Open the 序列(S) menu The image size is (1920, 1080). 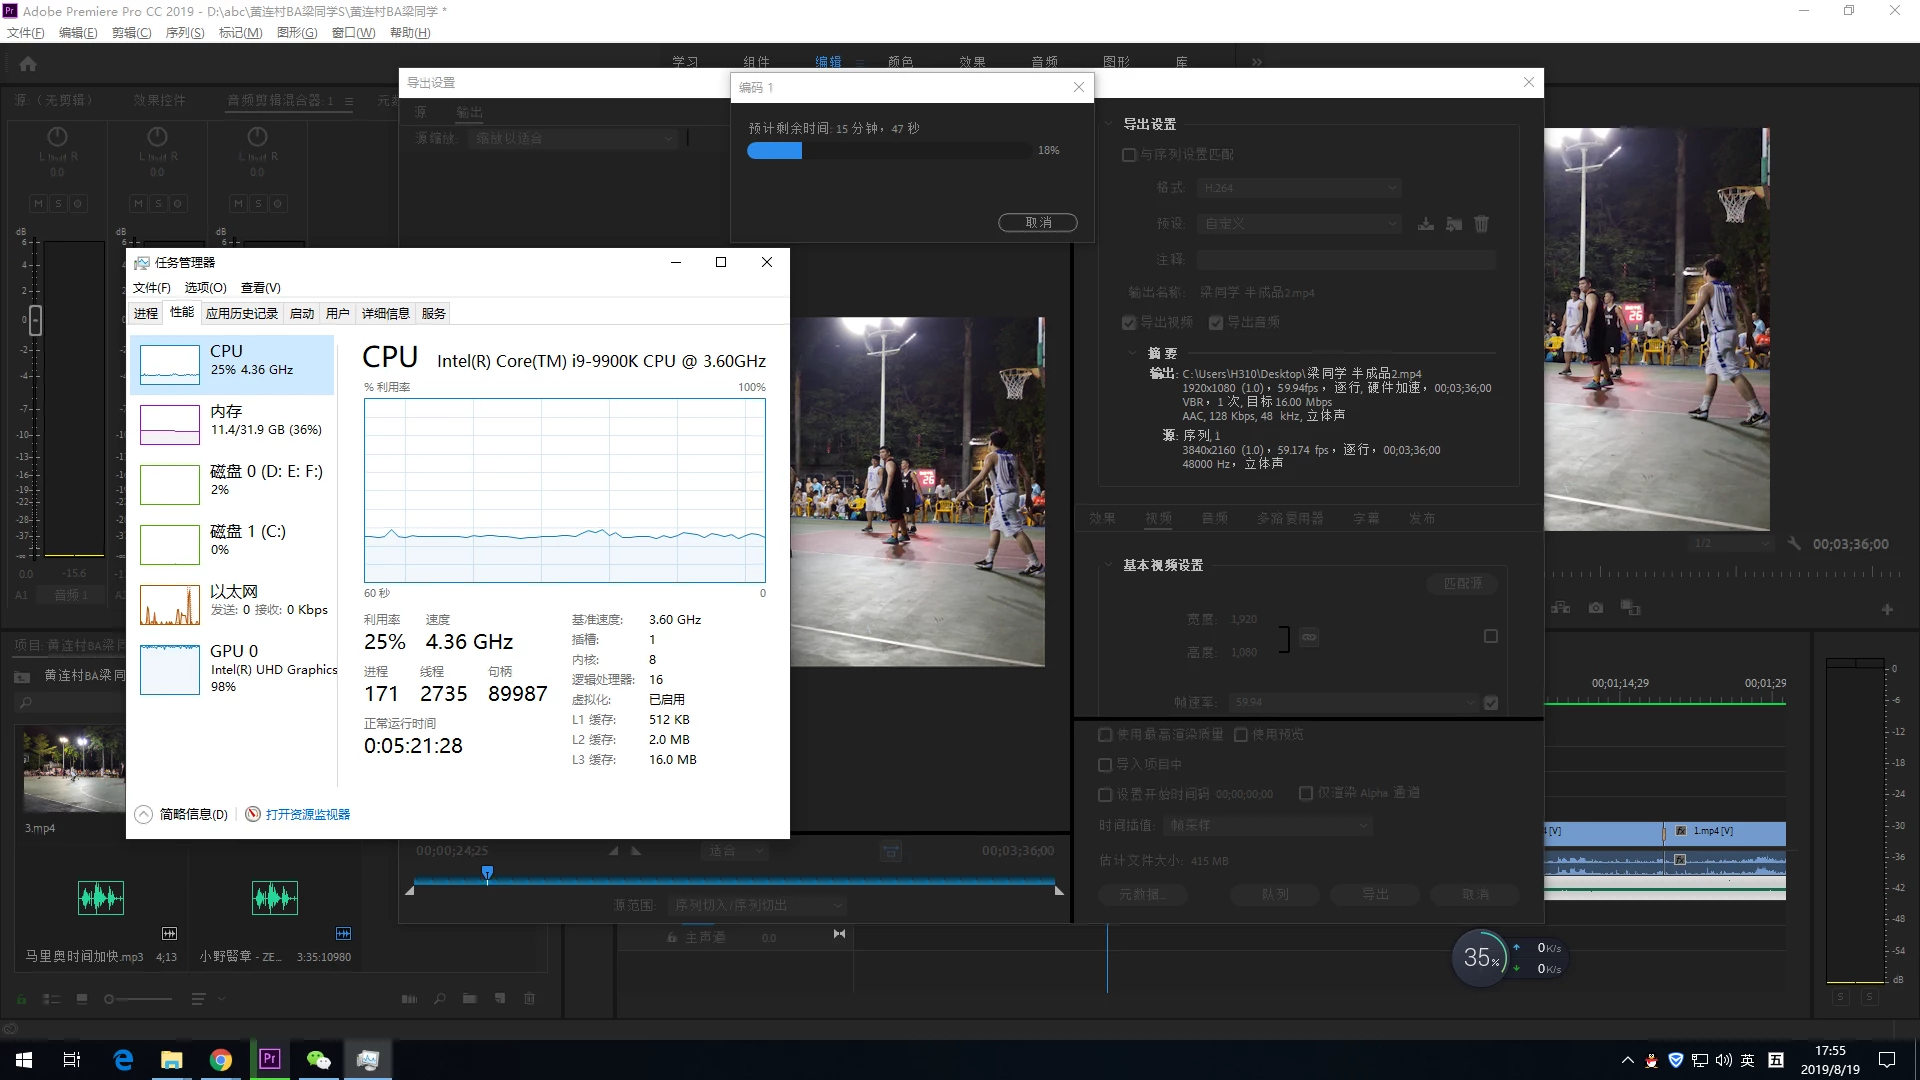pos(184,33)
